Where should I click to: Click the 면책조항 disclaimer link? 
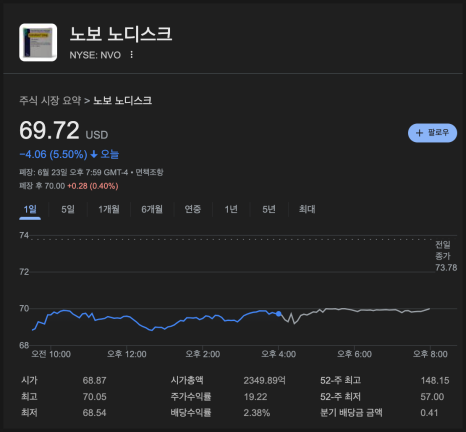149,172
